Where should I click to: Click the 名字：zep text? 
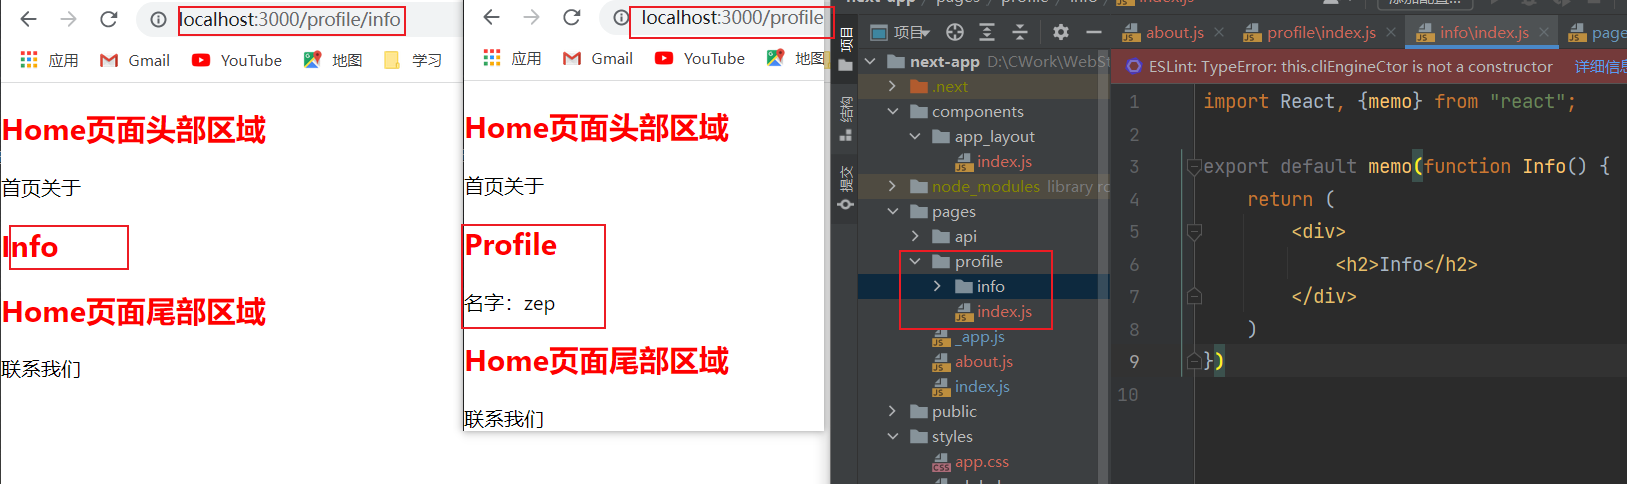(x=510, y=303)
